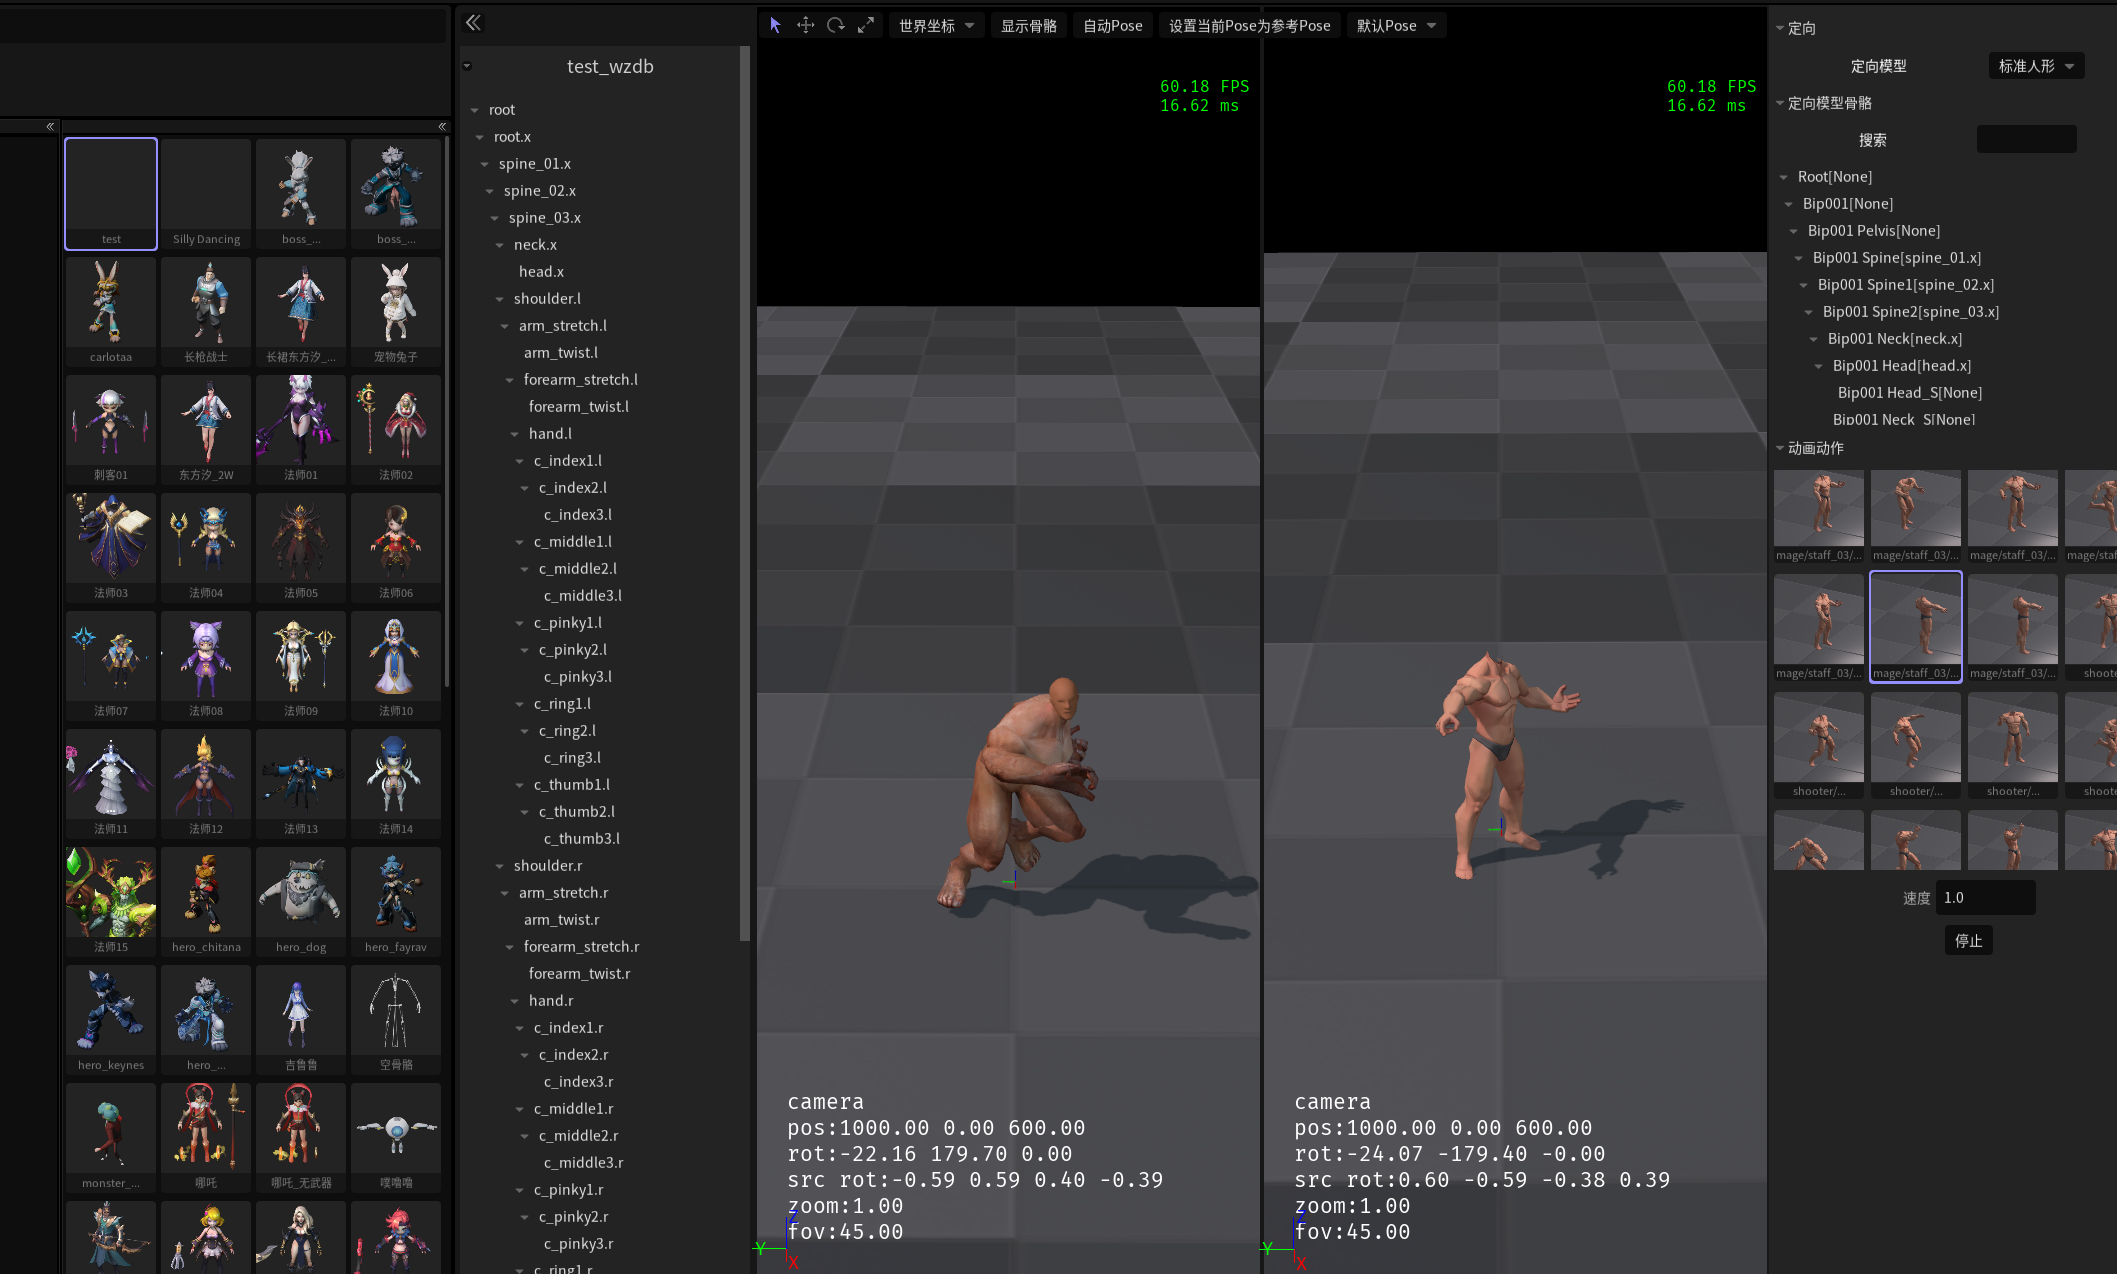The image size is (2117, 1274).
Task: Select the arrow pointer tool
Action: [775, 25]
